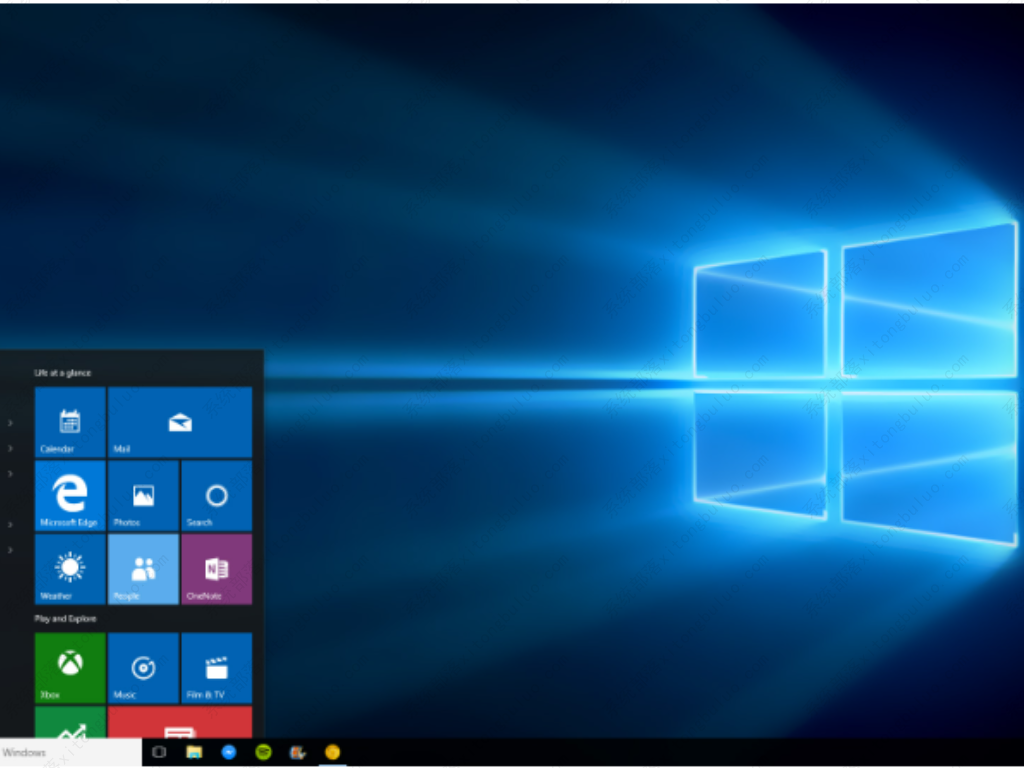
Task: Open the Music tile
Action: point(142,667)
